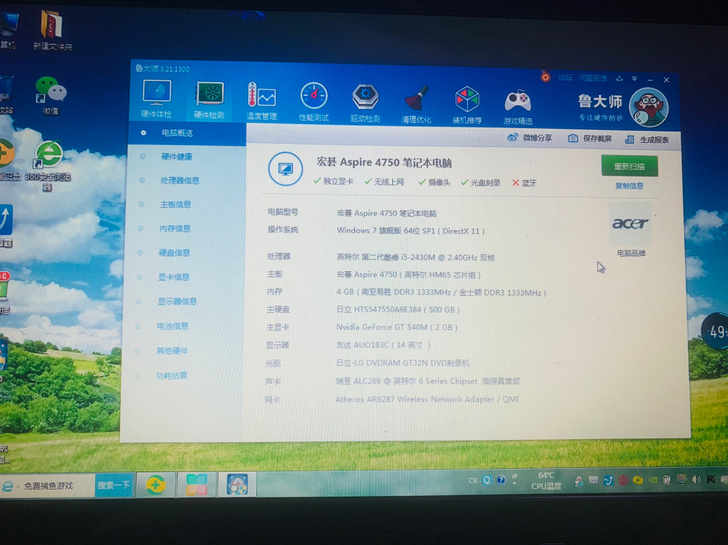The image size is (728, 545).
Task: Click the AUO183C display value text
Action: 383,345
